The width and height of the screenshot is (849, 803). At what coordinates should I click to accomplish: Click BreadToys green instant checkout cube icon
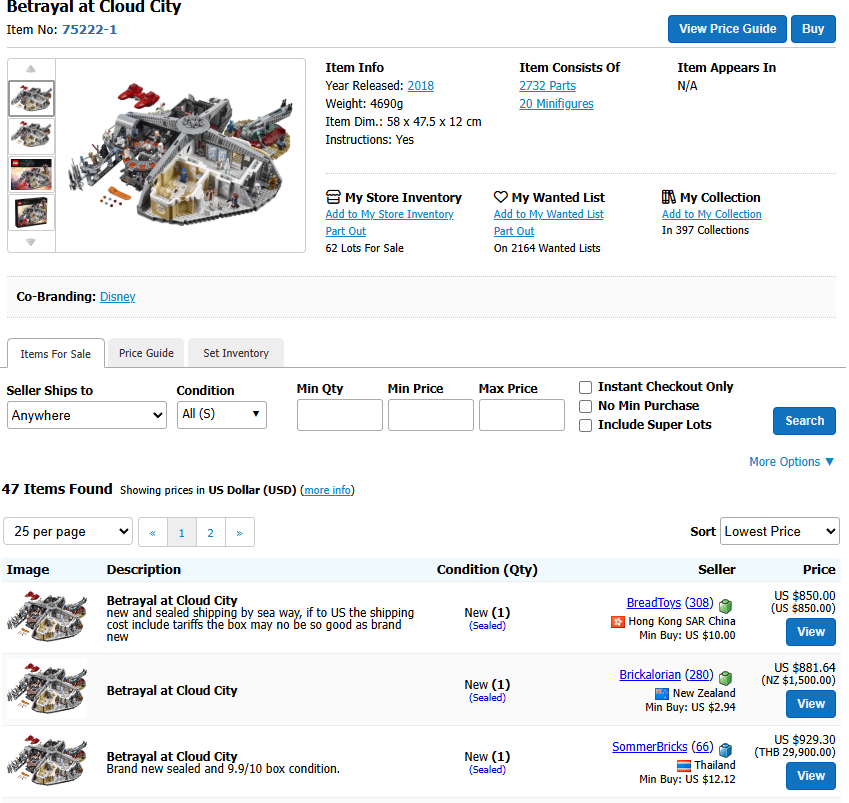pyautogui.click(x=726, y=605)
